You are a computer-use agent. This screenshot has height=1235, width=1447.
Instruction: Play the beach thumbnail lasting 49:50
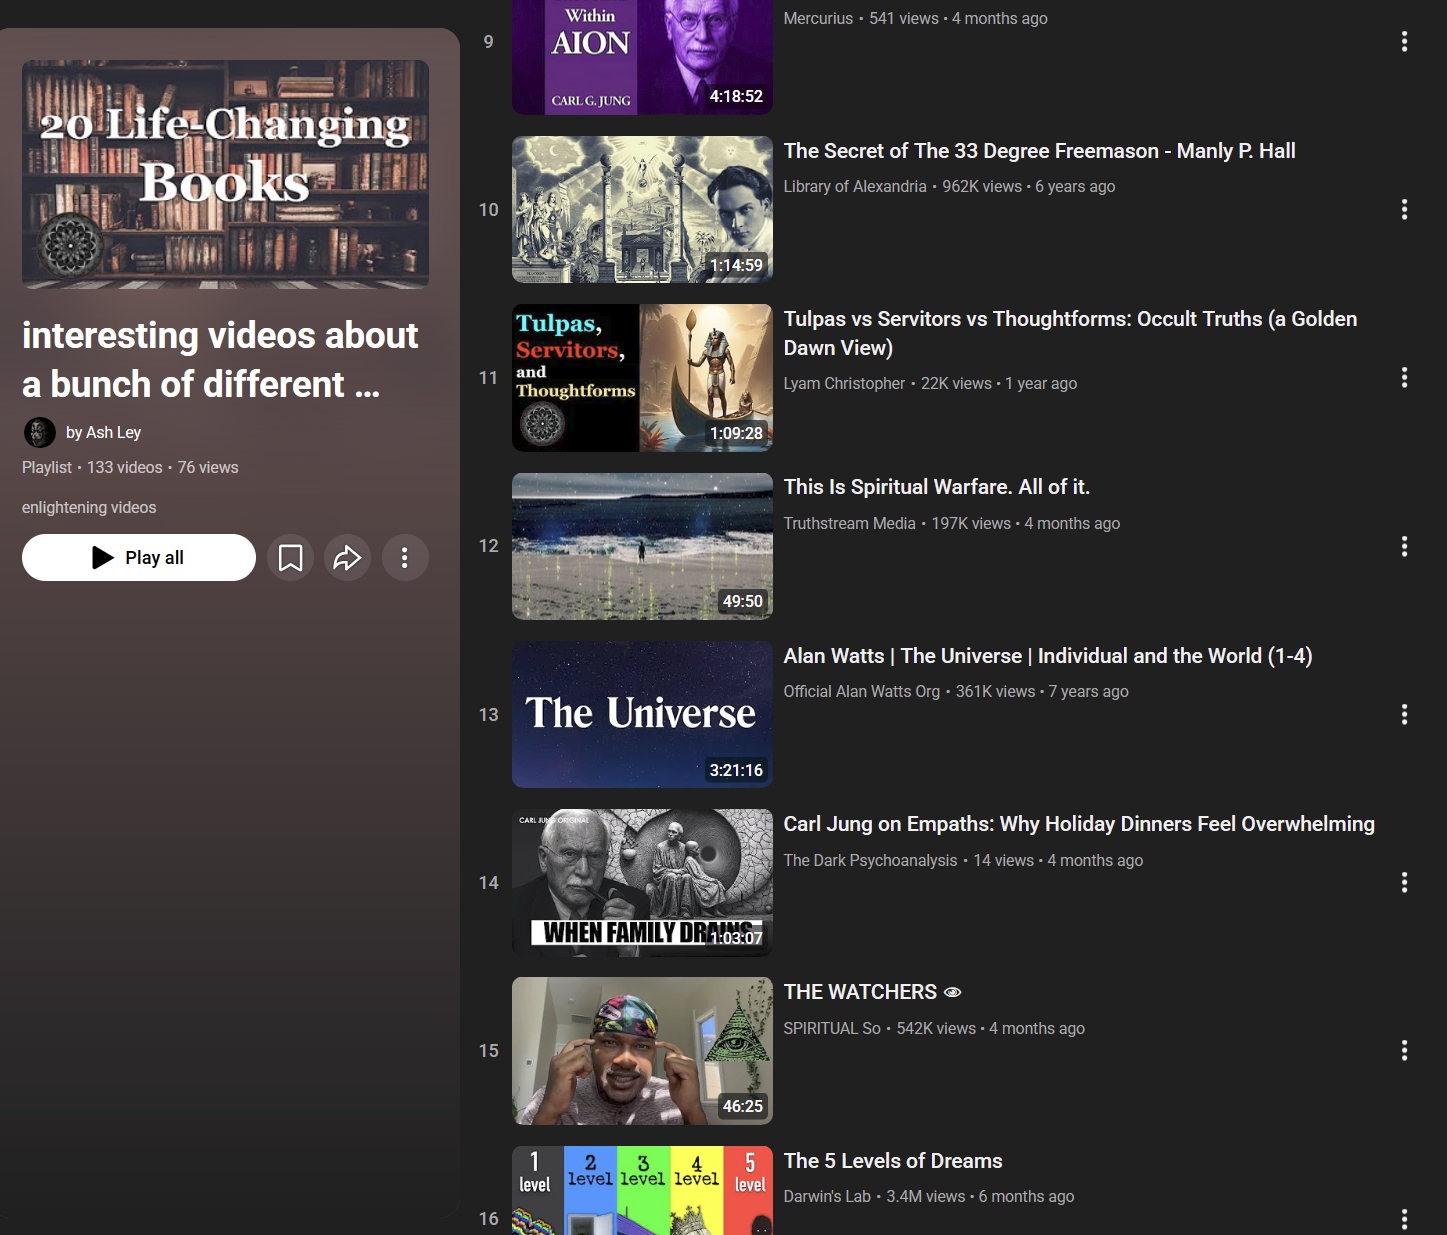pos(642,546)
